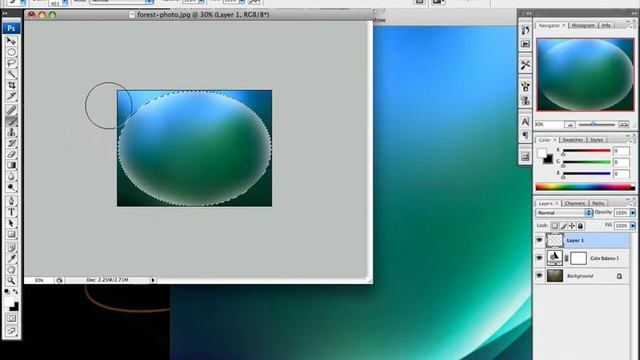Toggle lock image pixels
The image size is (640, 360).
click(x=564, y=226)
